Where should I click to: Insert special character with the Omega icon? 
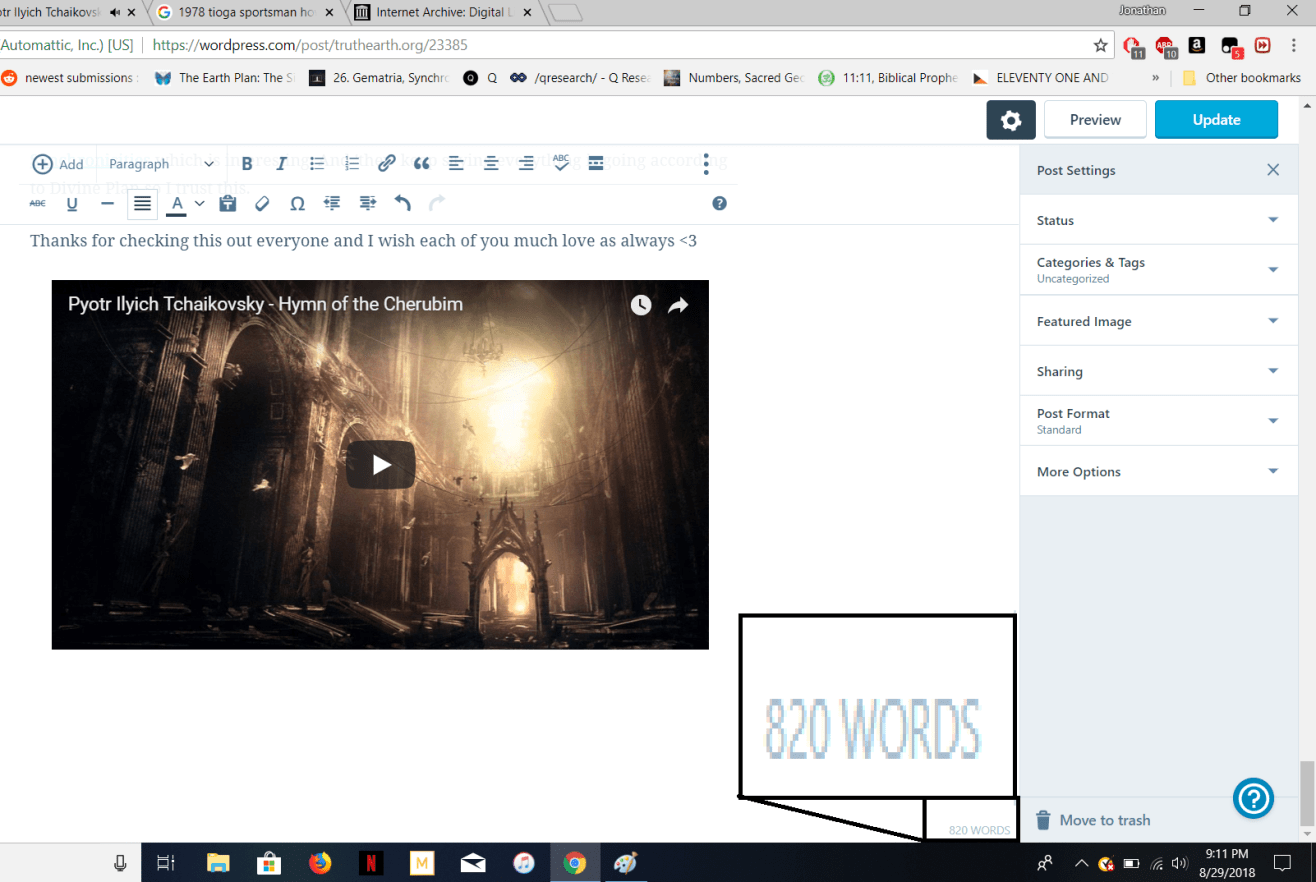(x=297, y=204)
